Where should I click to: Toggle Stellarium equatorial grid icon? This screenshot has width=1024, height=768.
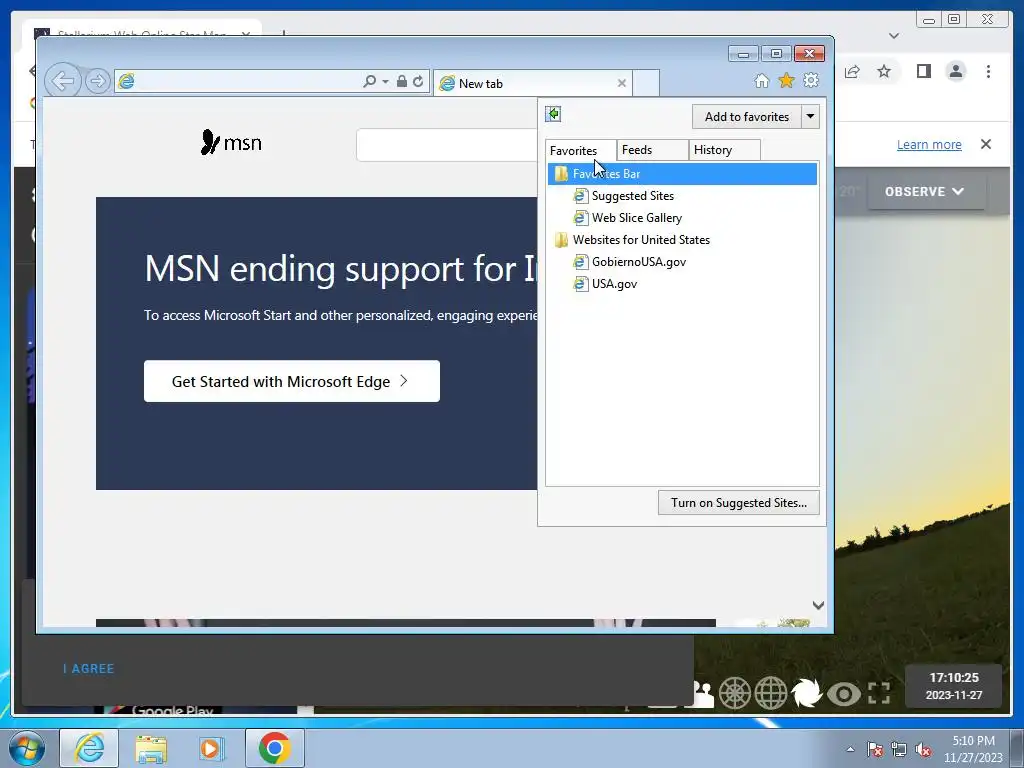coord(771,693)
